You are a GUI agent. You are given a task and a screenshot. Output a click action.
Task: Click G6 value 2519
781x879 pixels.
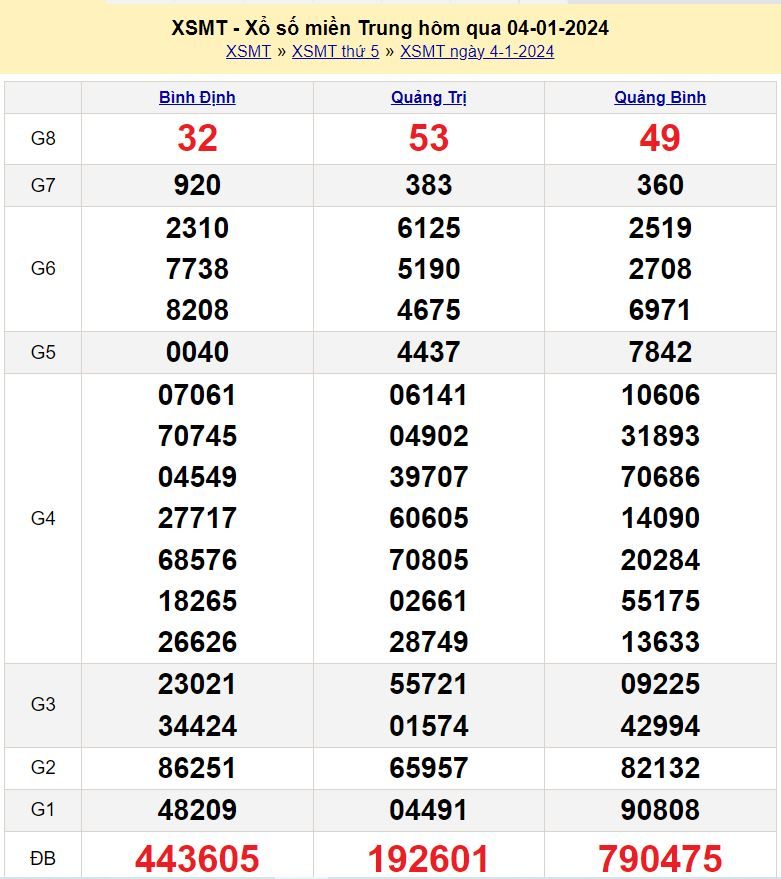pyautogui.click(x=660, y=228)
